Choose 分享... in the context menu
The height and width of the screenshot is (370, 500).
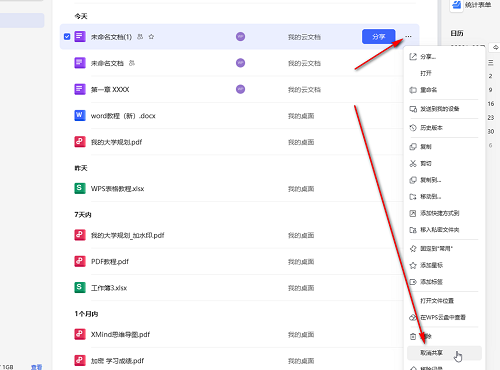444,57
